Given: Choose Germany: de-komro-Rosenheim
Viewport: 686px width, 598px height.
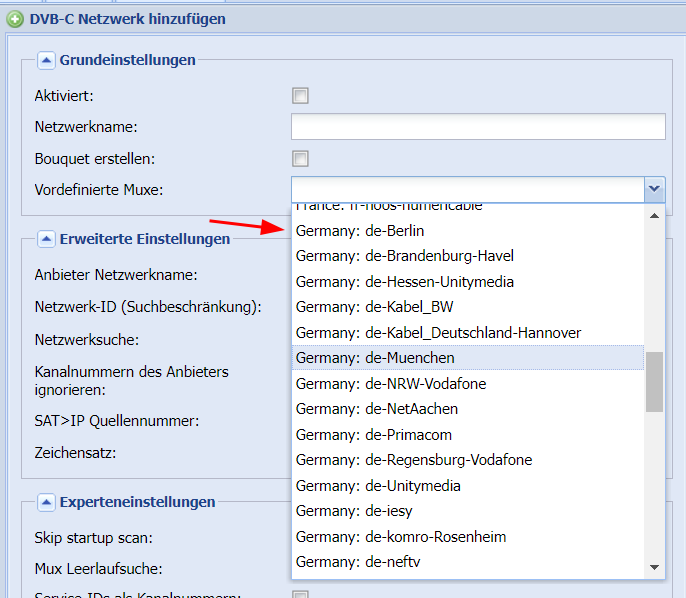Looking at the screenshot, I should 468,537.
